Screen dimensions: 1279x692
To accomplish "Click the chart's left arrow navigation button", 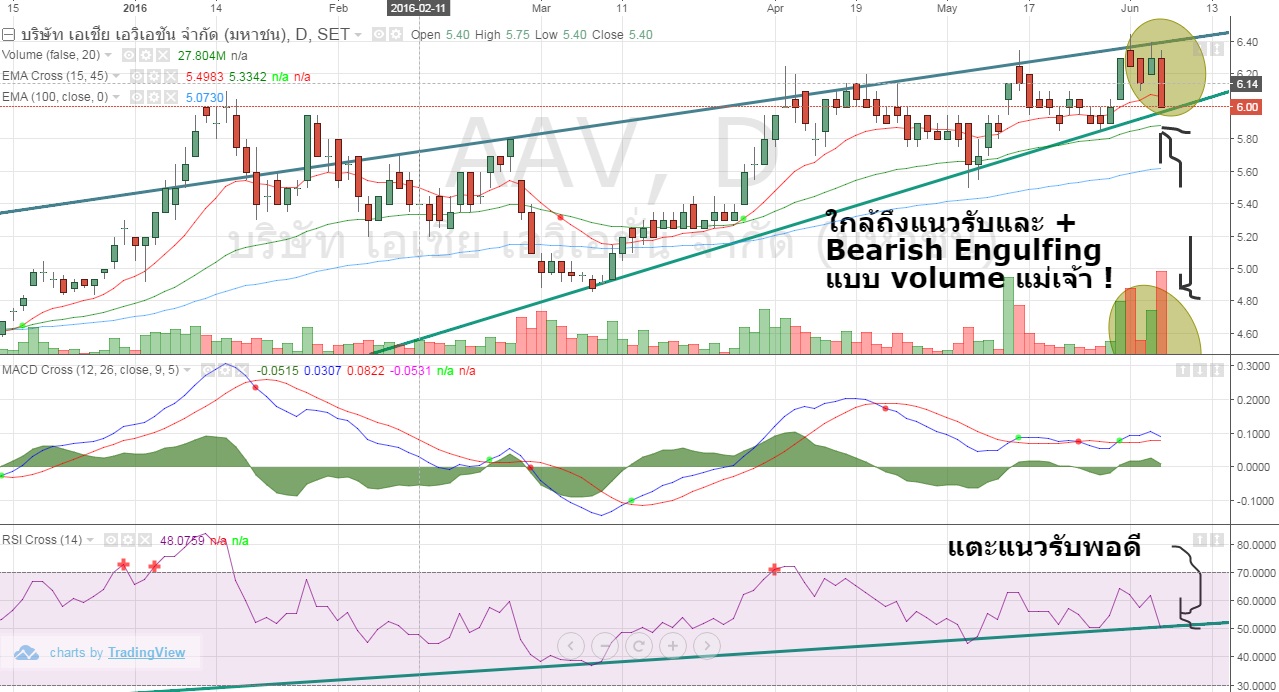I will (x=570, y=645).
